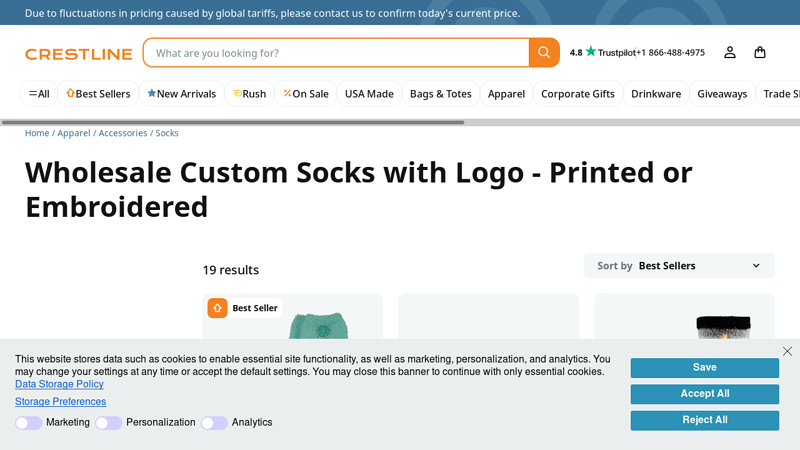This screenshot has width=800, height=450.
Task: Select the Apparel nav item
Action: (x=506, y=94)
